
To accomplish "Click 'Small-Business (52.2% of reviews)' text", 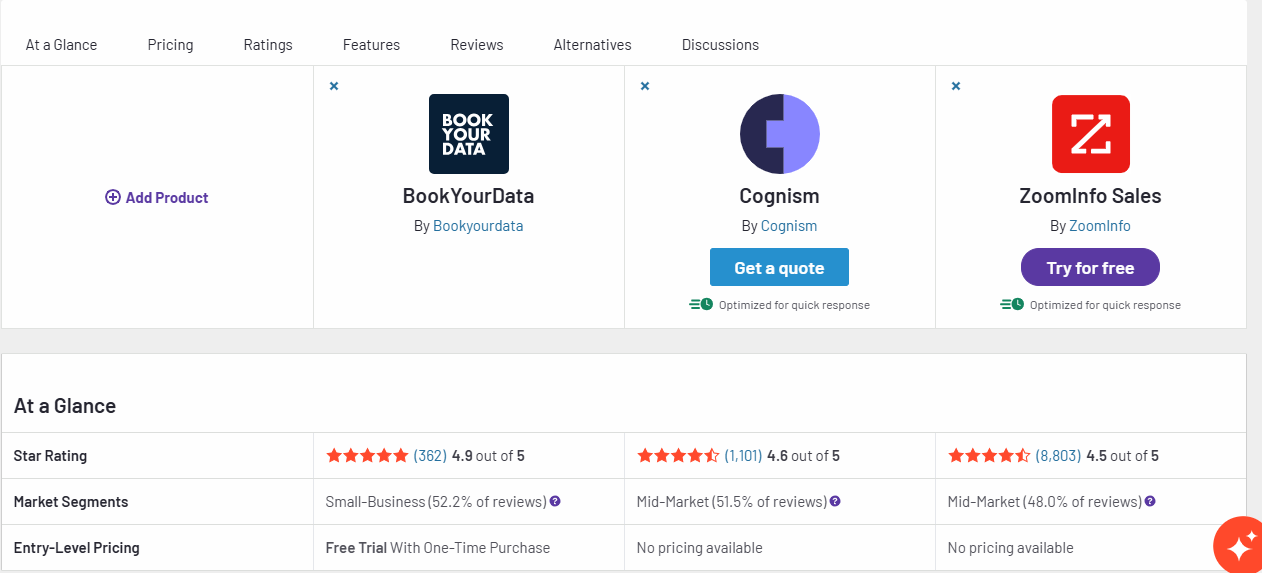I will coord(436,501).
